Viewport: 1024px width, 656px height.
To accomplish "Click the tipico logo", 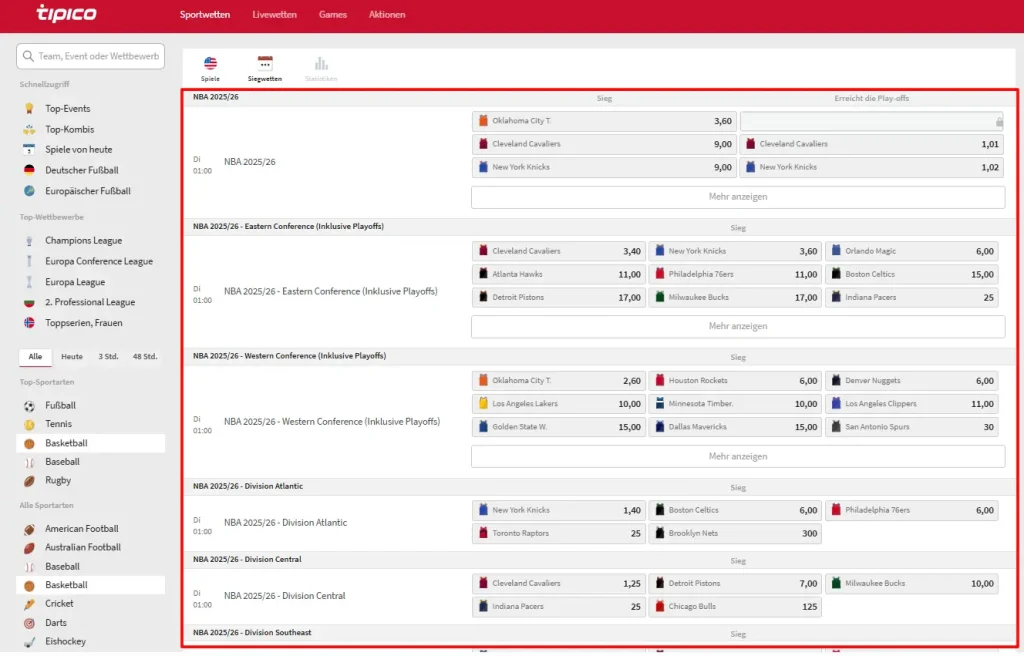I will coord(66,13).
